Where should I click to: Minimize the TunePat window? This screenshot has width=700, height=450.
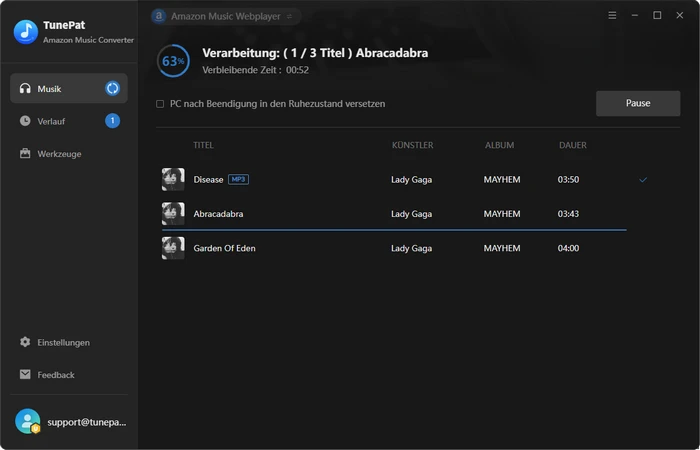pos(634,16)
